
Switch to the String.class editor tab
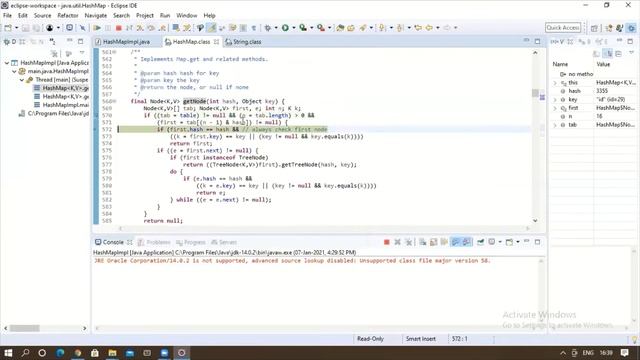(243, 42)
